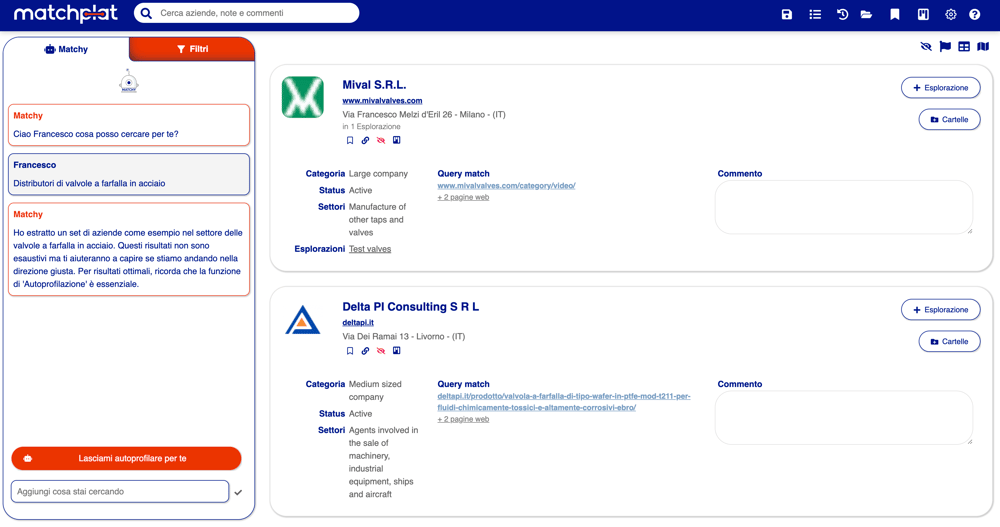This screenshot has width=1000, height=527.
Task: Click the chain link icon for Delta PI Consulting
Action: (x=365, y=351)
